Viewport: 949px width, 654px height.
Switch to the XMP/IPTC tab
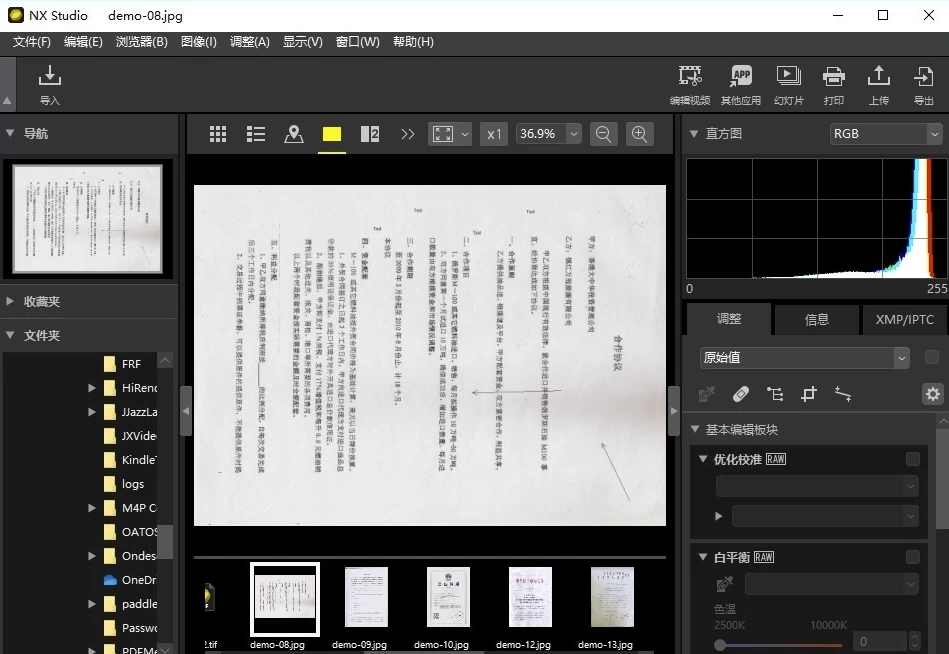click(x=904, y=319)
